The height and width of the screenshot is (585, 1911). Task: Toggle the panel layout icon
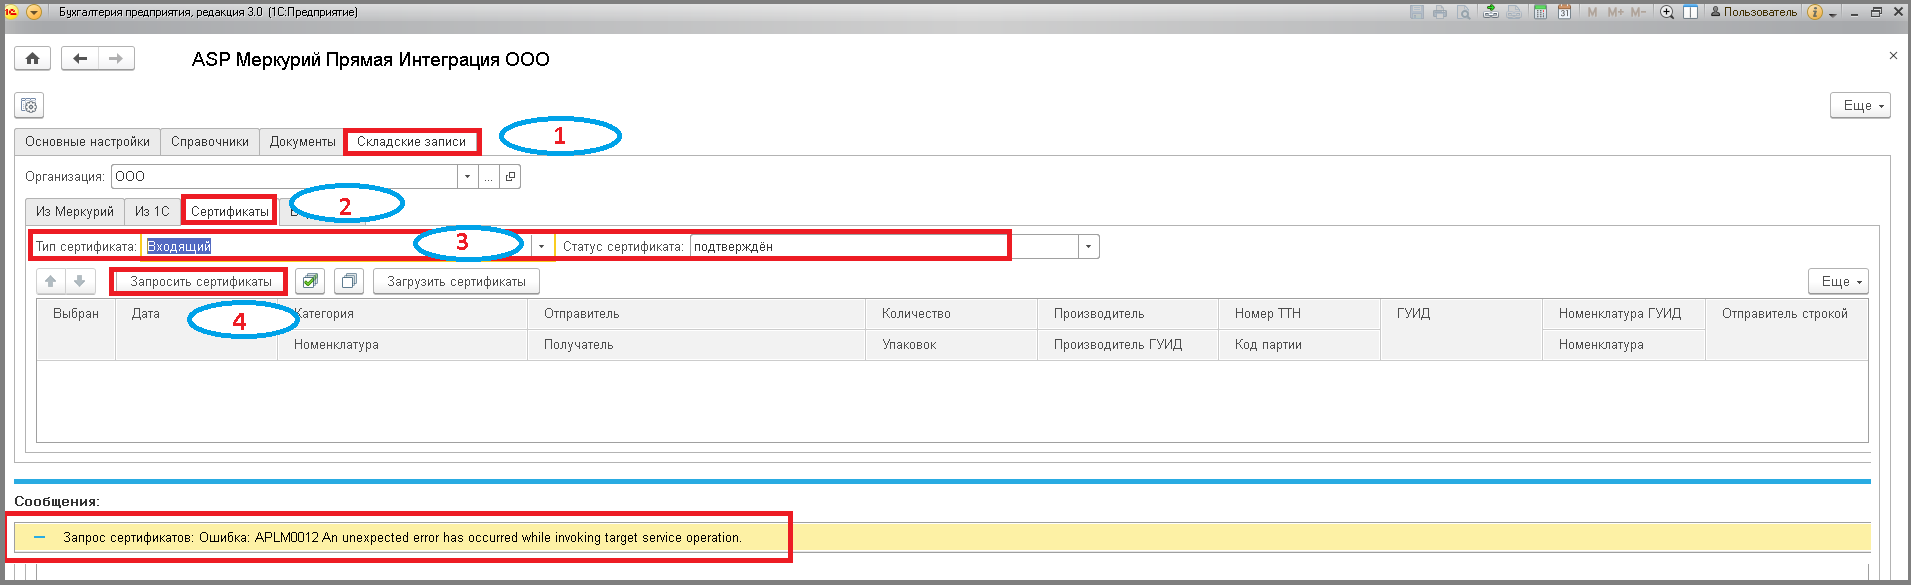tap(1690, 12)
